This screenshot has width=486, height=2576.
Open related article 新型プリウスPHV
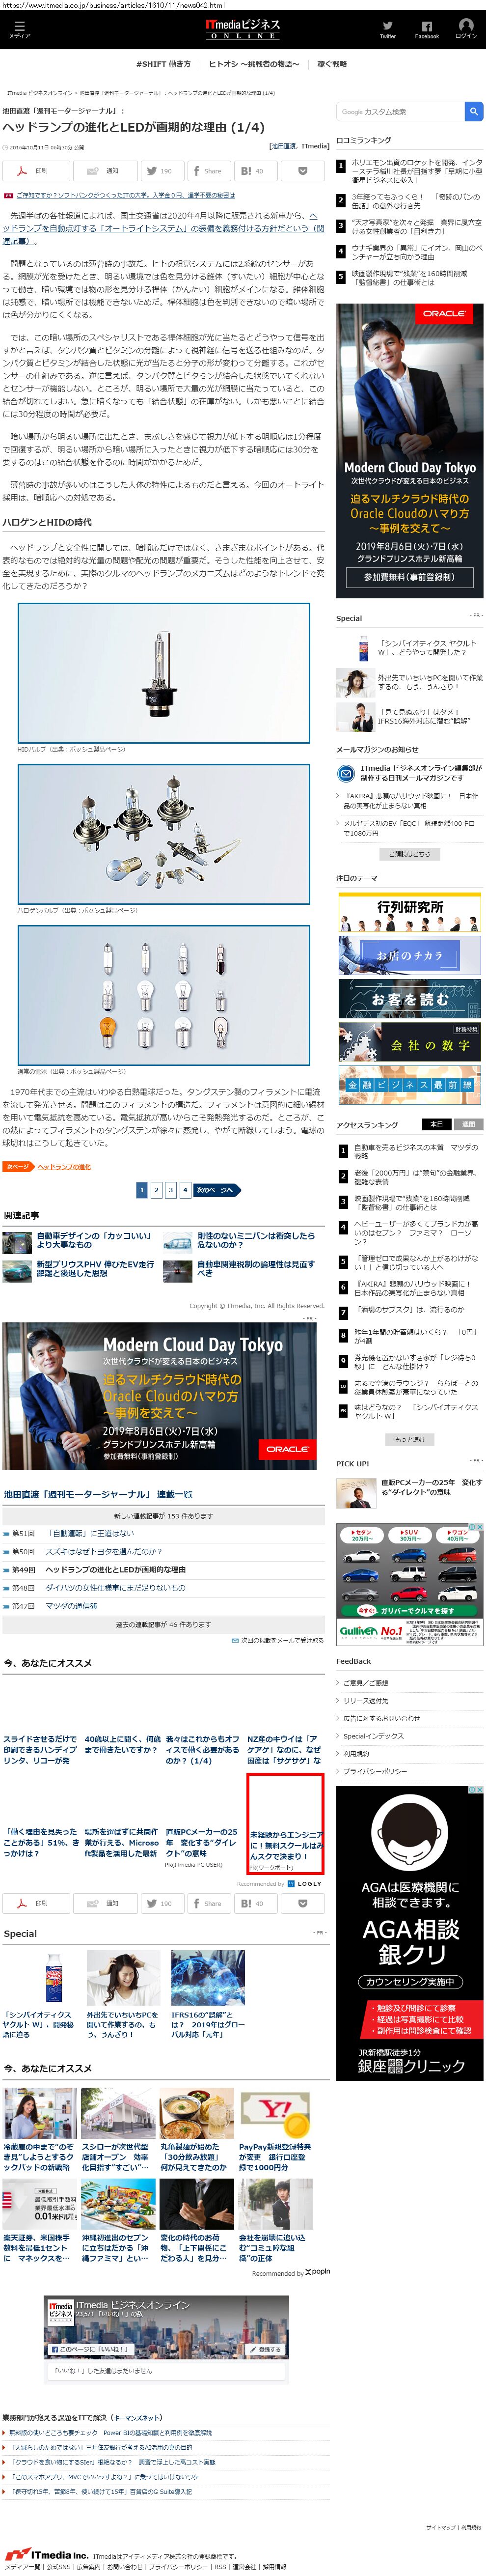tap(95, 1269)
